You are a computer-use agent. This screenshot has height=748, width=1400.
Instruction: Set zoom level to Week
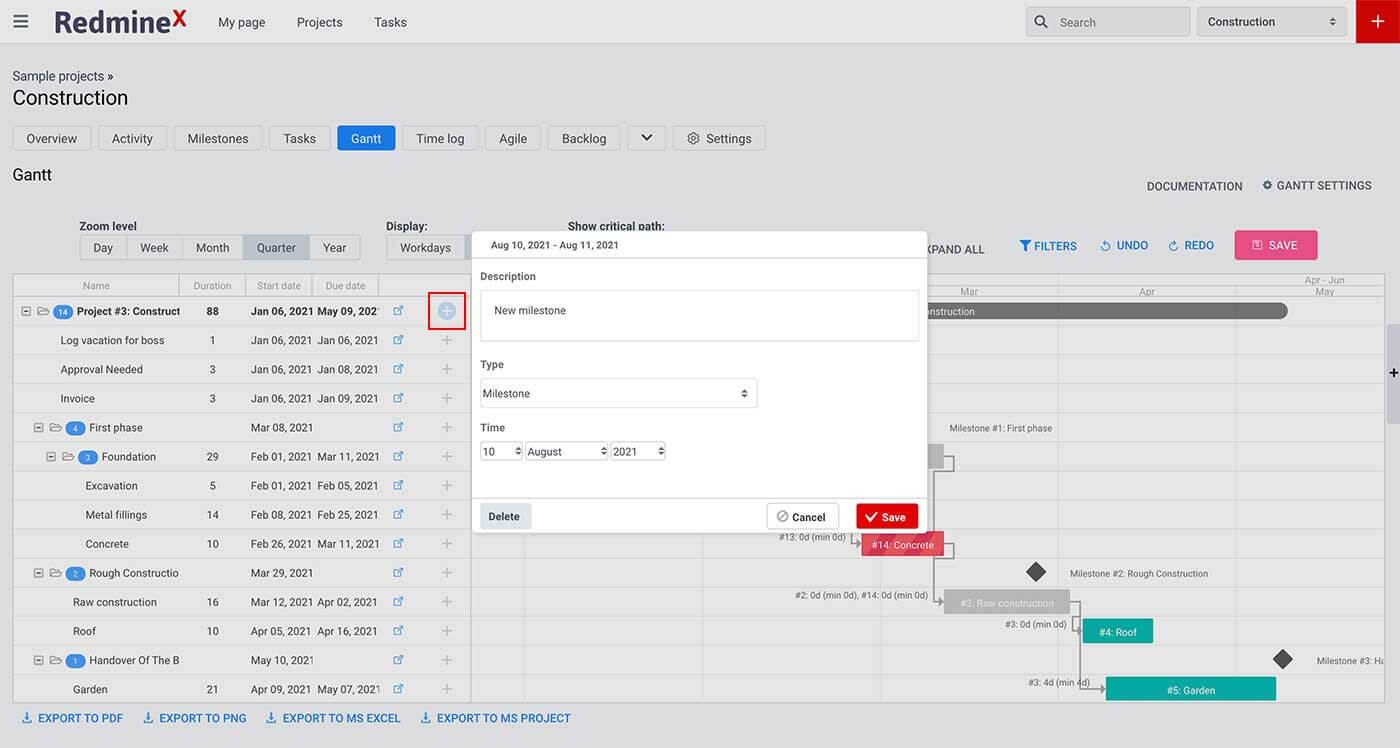154,248
